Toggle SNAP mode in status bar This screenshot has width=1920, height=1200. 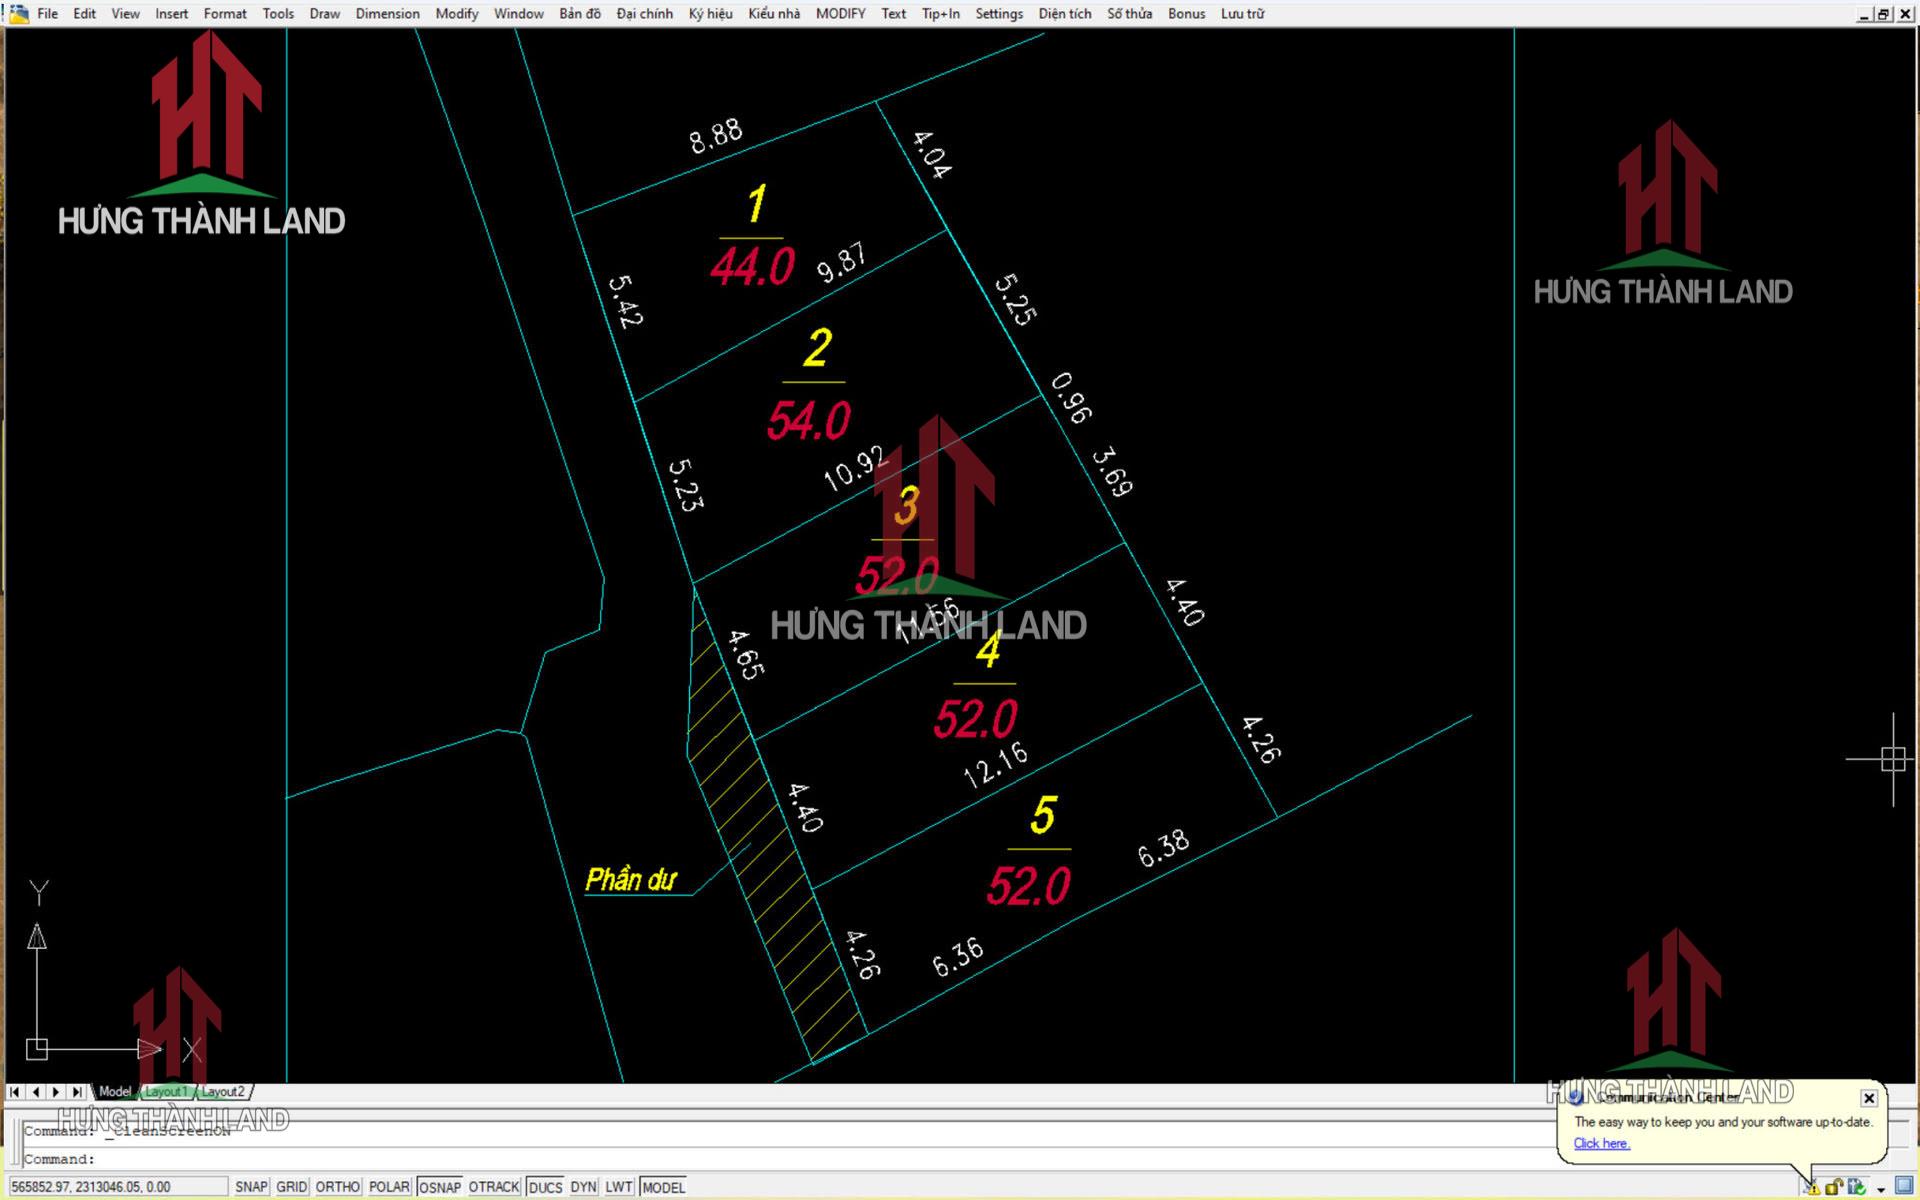(x=251, y=1187)
